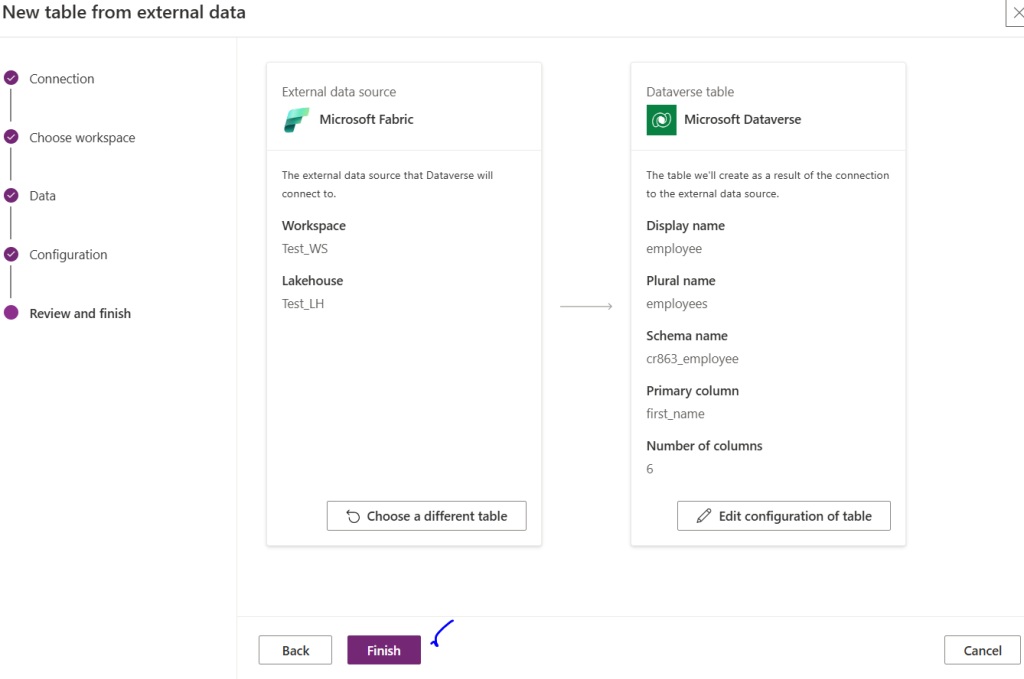Choose a different table
This screenshot has height=679, width=1024.
click(426, 516)
